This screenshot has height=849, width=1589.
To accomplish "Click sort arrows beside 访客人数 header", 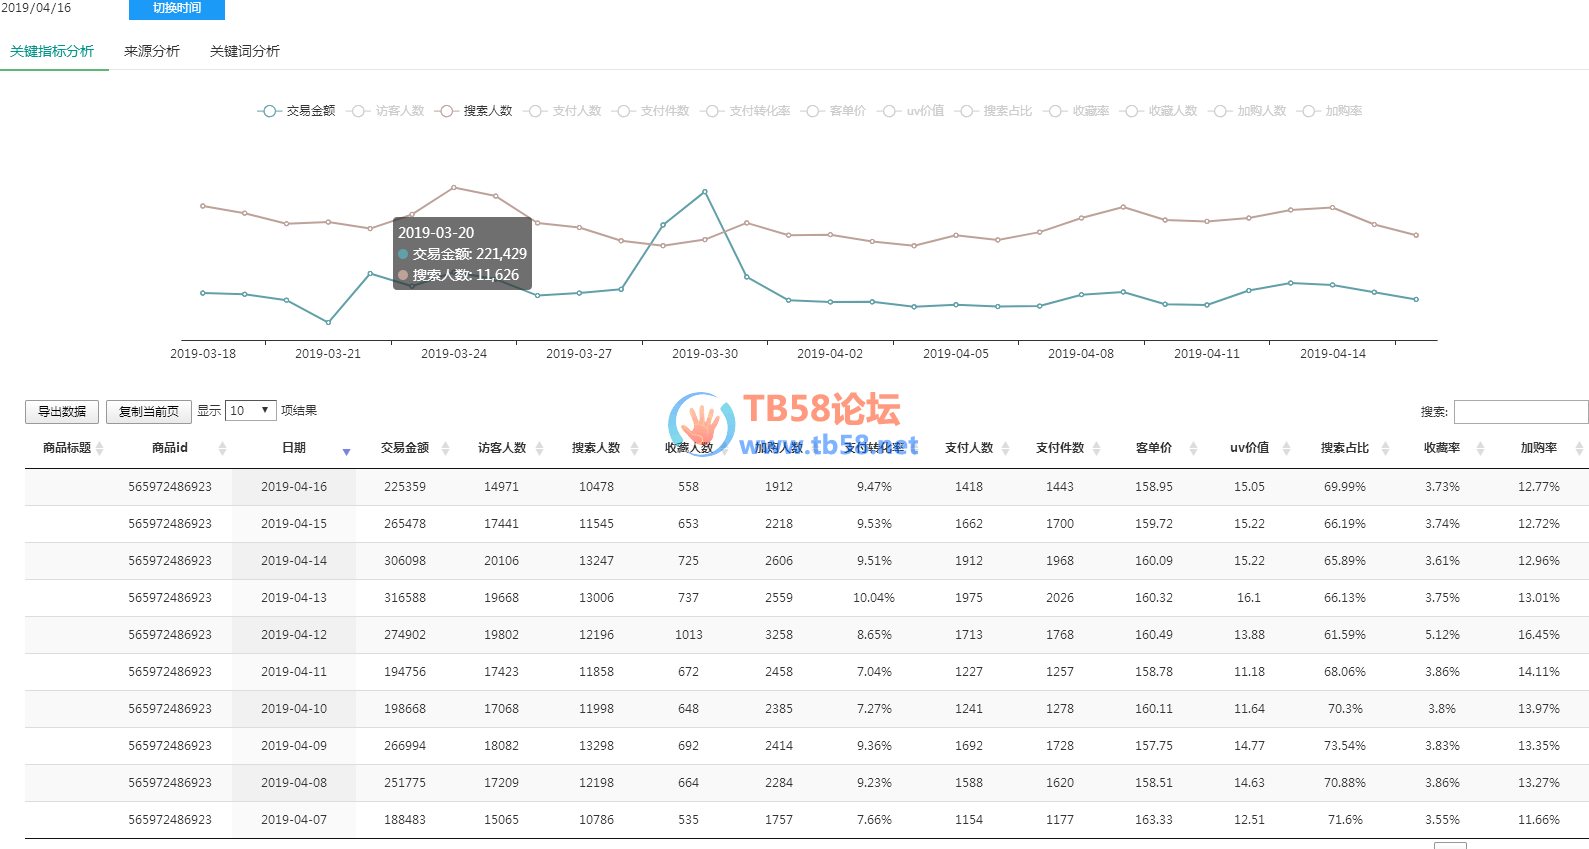I will (x=540, y=448).
